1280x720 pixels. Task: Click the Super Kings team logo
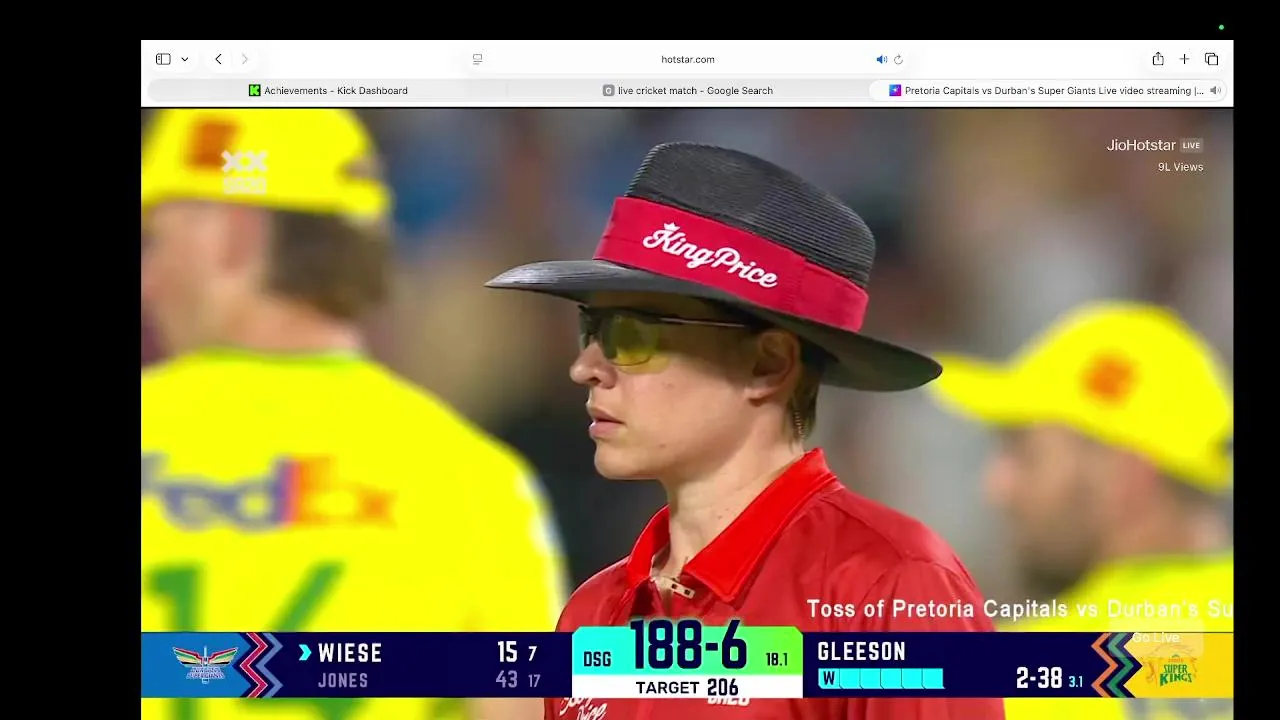1177,670
